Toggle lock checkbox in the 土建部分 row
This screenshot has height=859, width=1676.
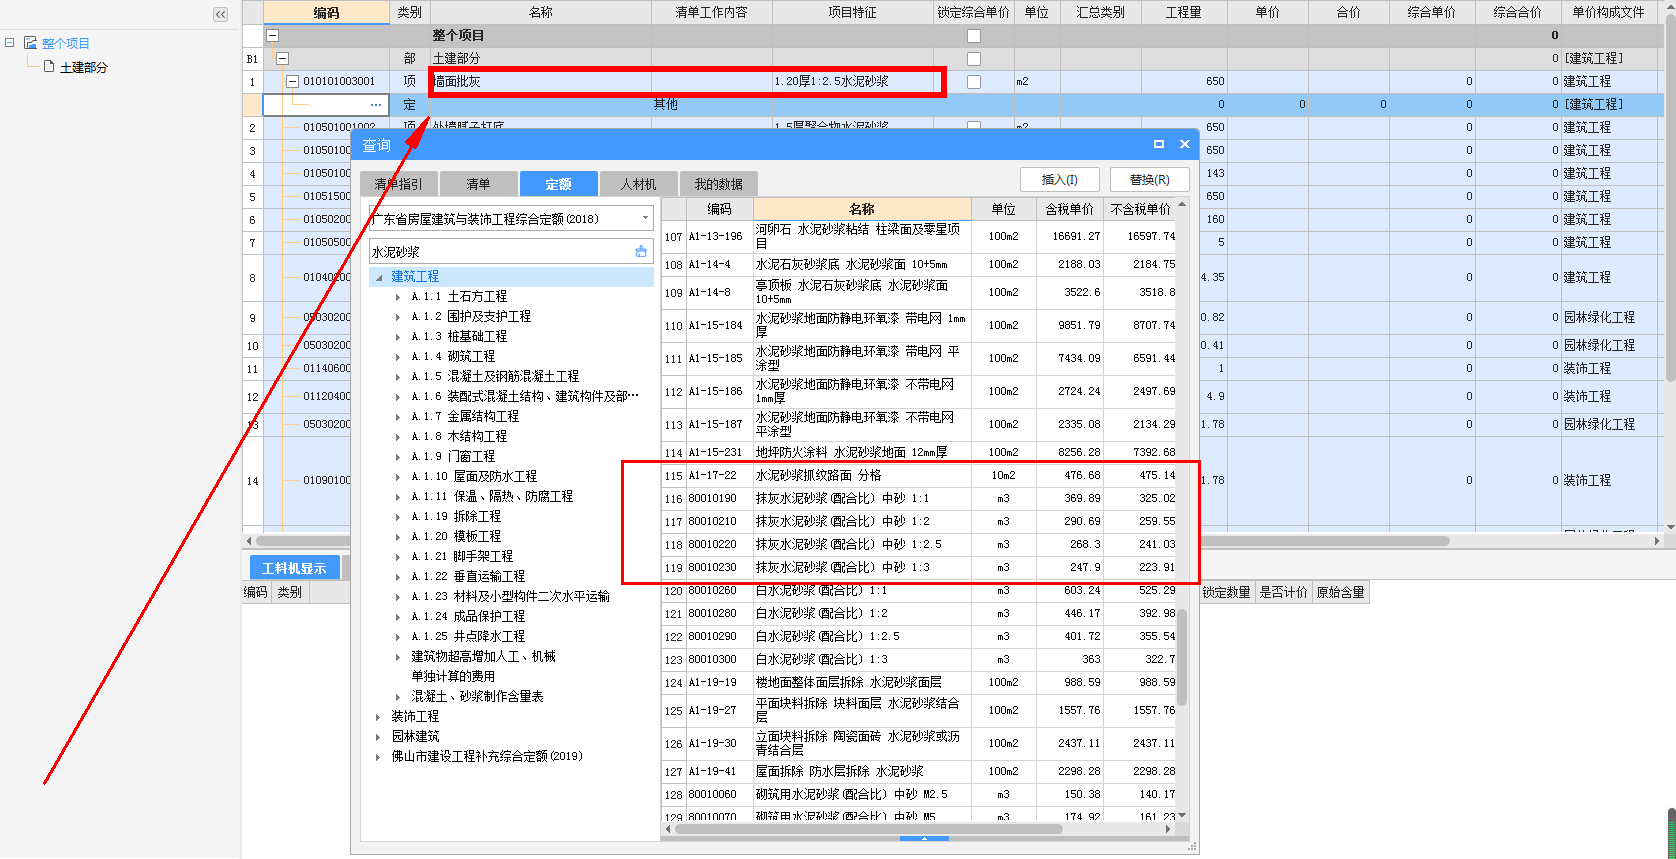[x=974, y=59]
